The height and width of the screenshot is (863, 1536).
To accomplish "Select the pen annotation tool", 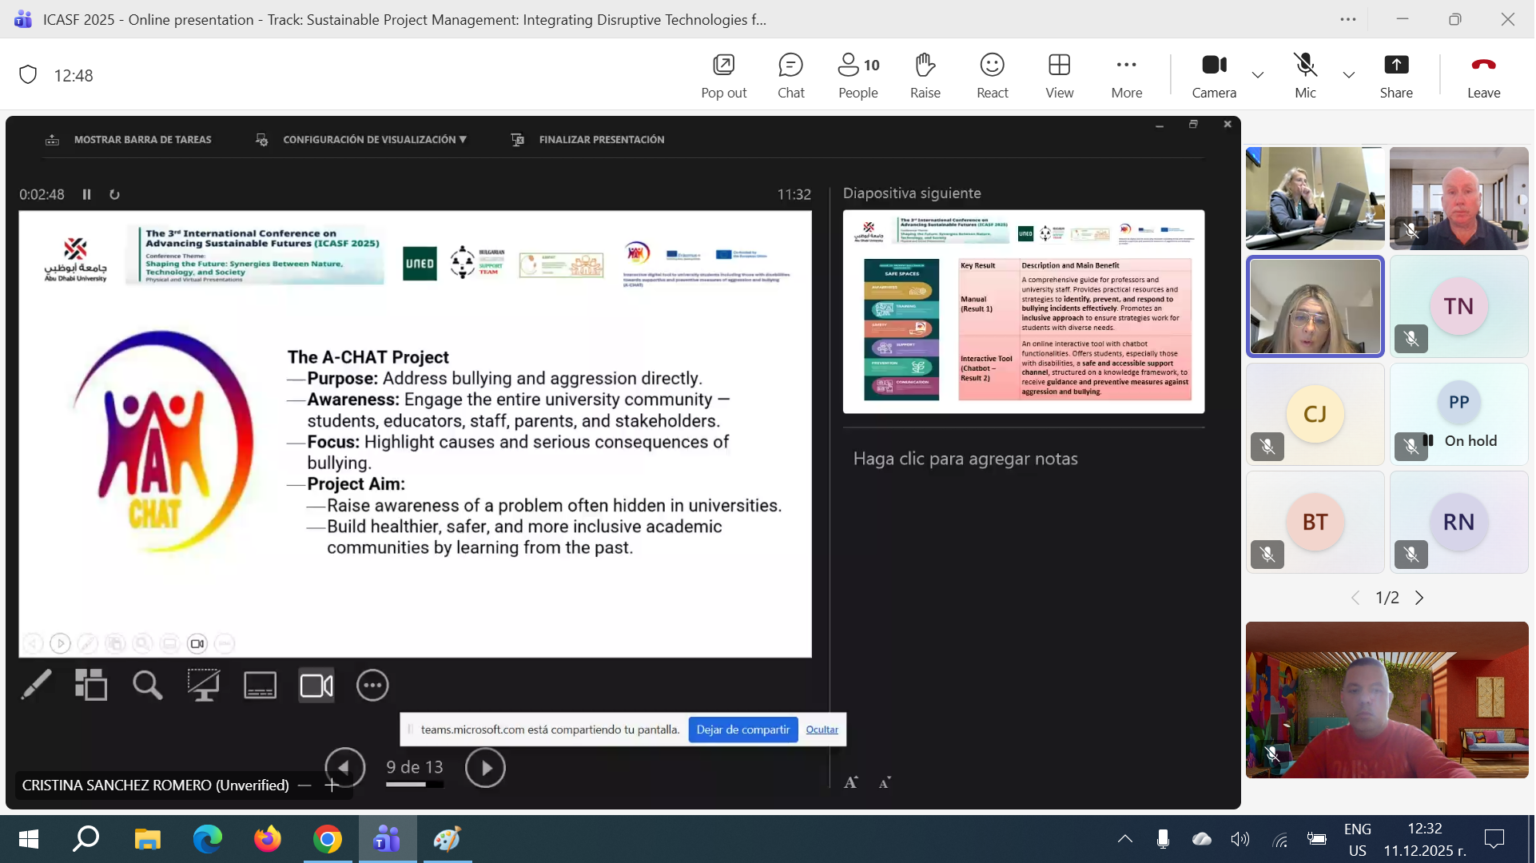I will 36,685.
